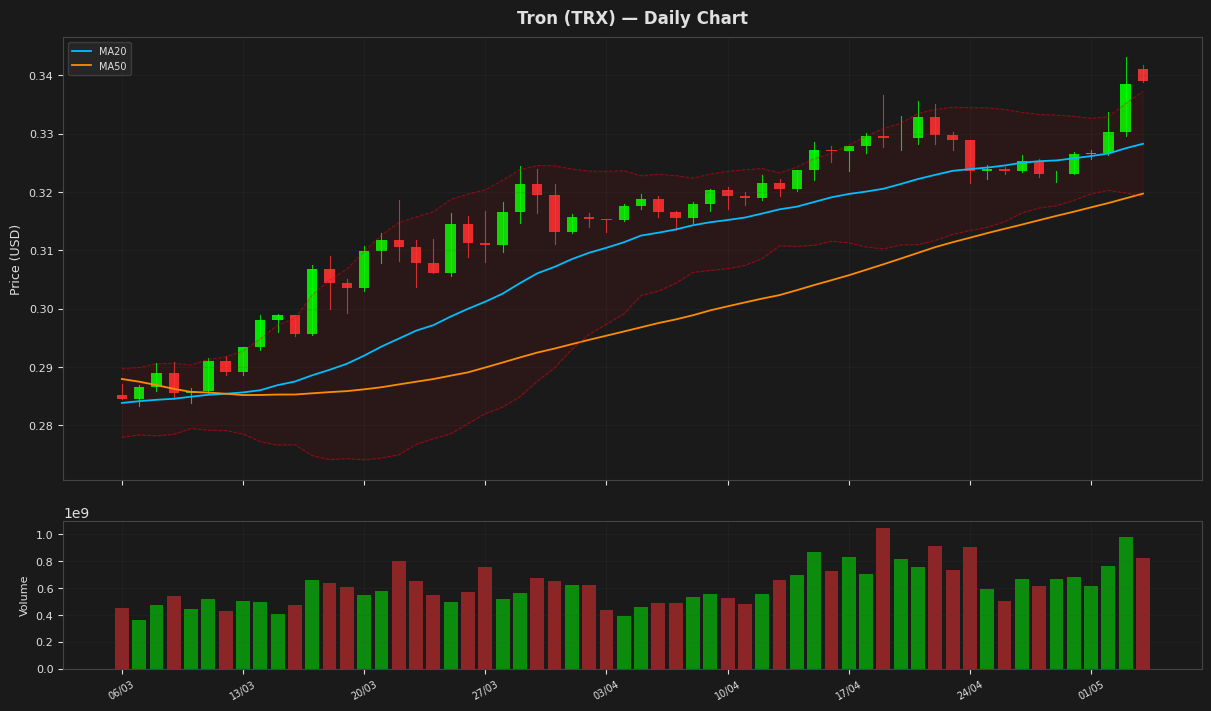
Task: Select the 0.30 price tick label
Action: (41, 309)
